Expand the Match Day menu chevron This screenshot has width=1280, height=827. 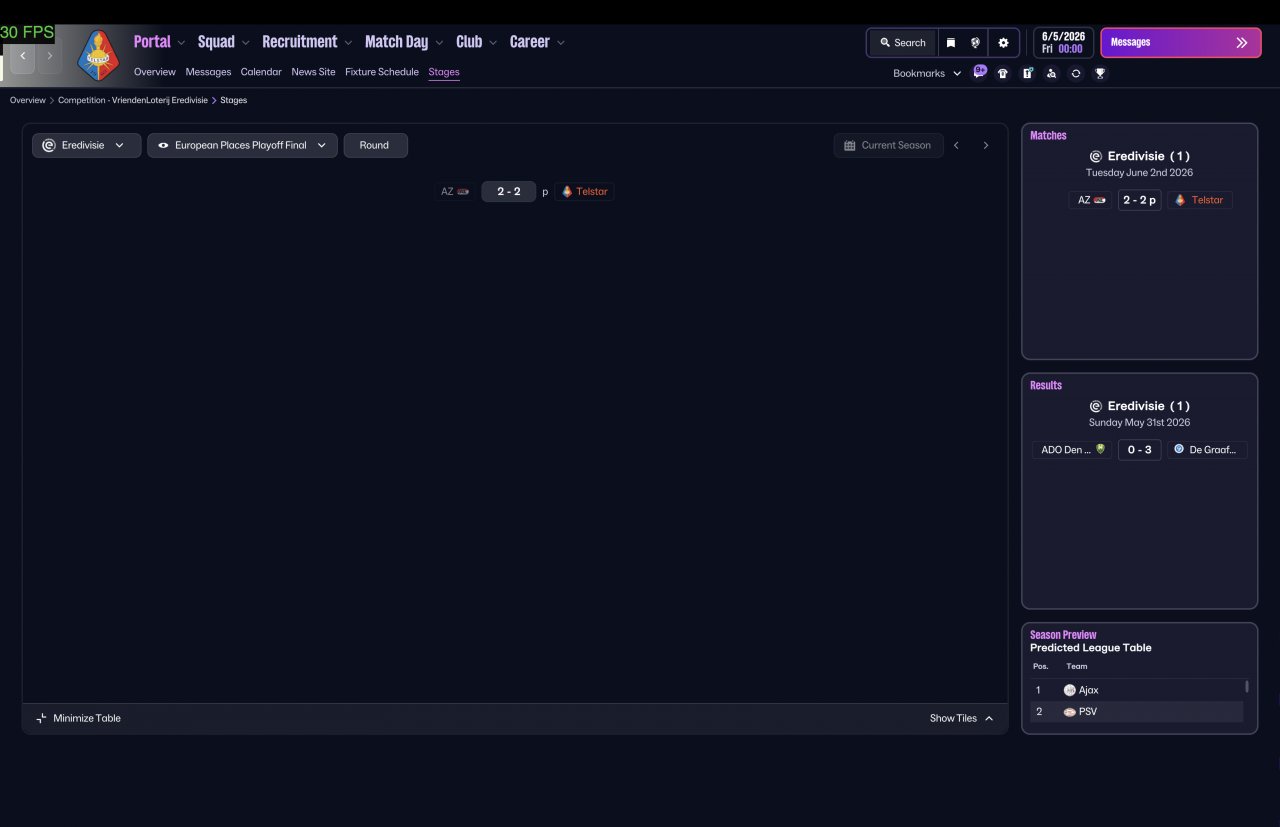pyautogui.click(x=439, y=43)
